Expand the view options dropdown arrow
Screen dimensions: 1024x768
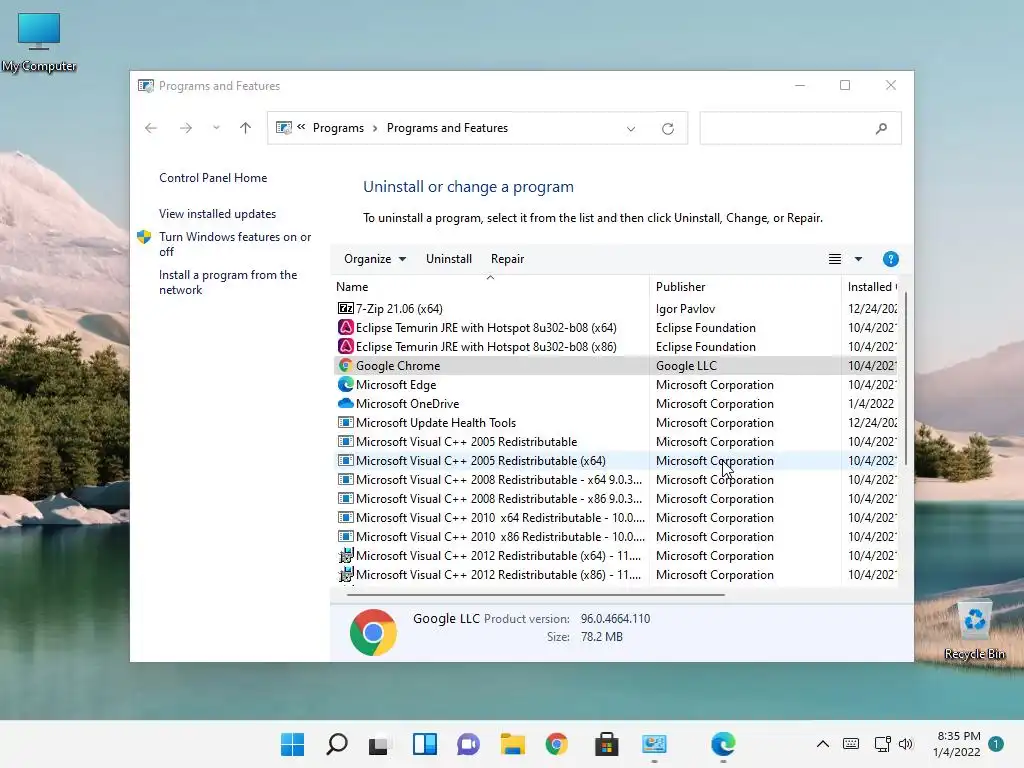tap(858, 259)
